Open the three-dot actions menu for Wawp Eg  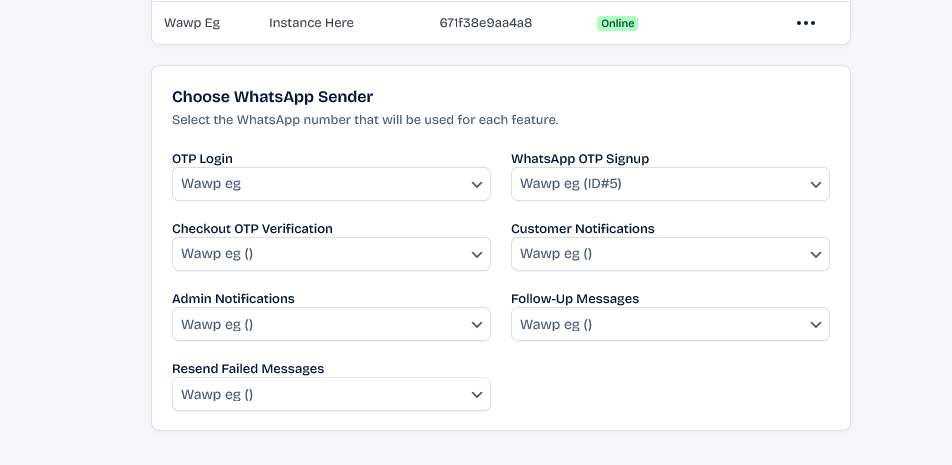pyautogui.click(x=806, y=23)
